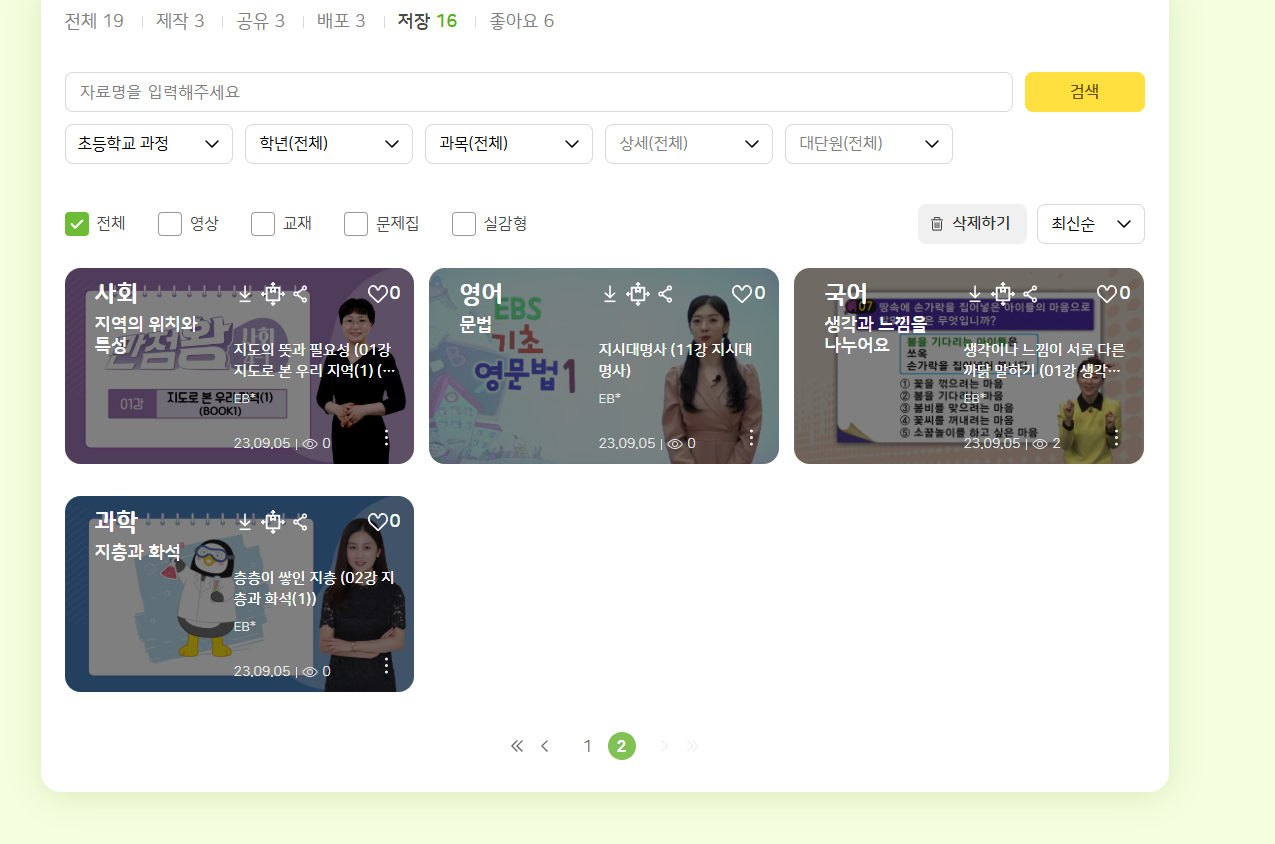Click share icon on 영어 card
Screen dimensions: 1275x844
pos(666,294)
